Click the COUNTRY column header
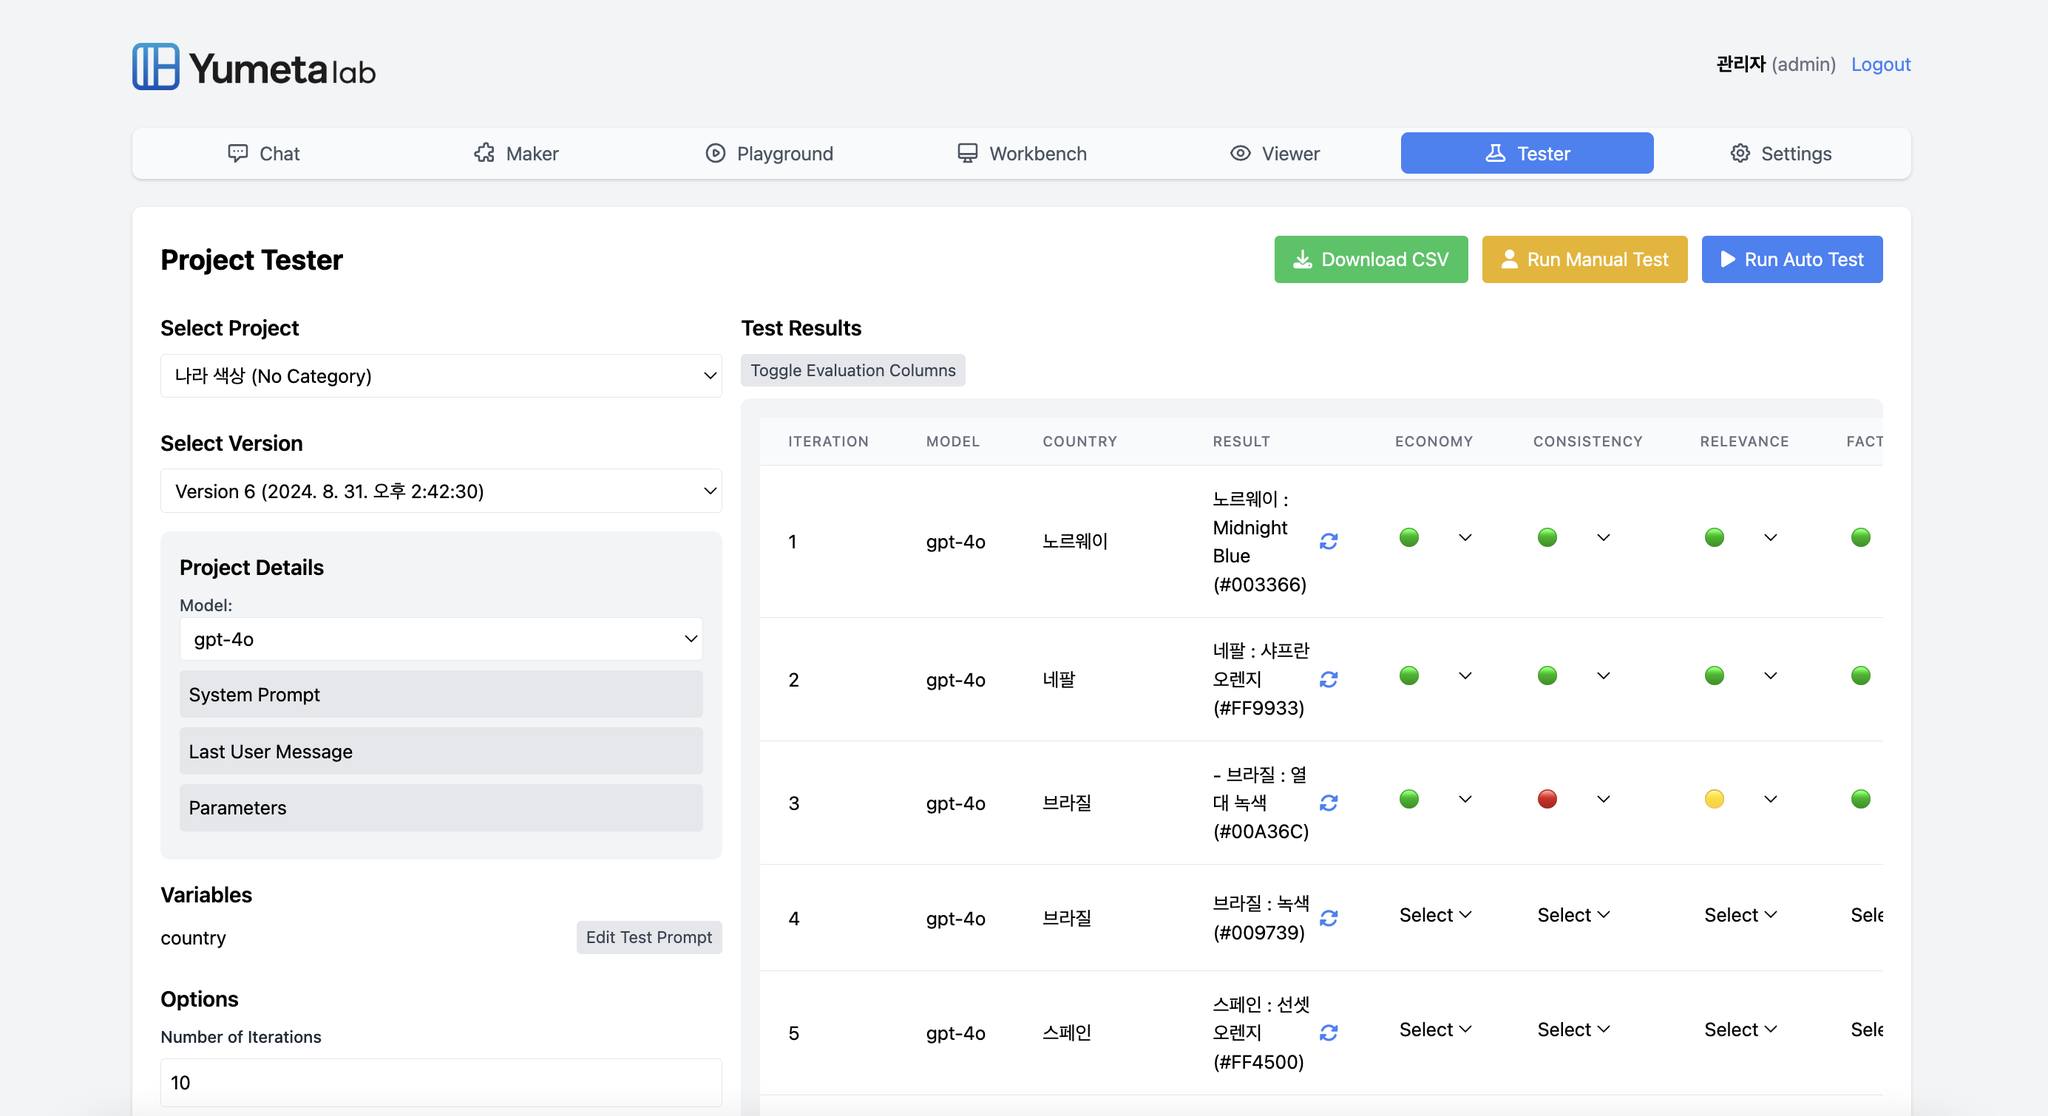Image resolution: width=2048 pixels, height=1116 pixels. [1080, 441]
